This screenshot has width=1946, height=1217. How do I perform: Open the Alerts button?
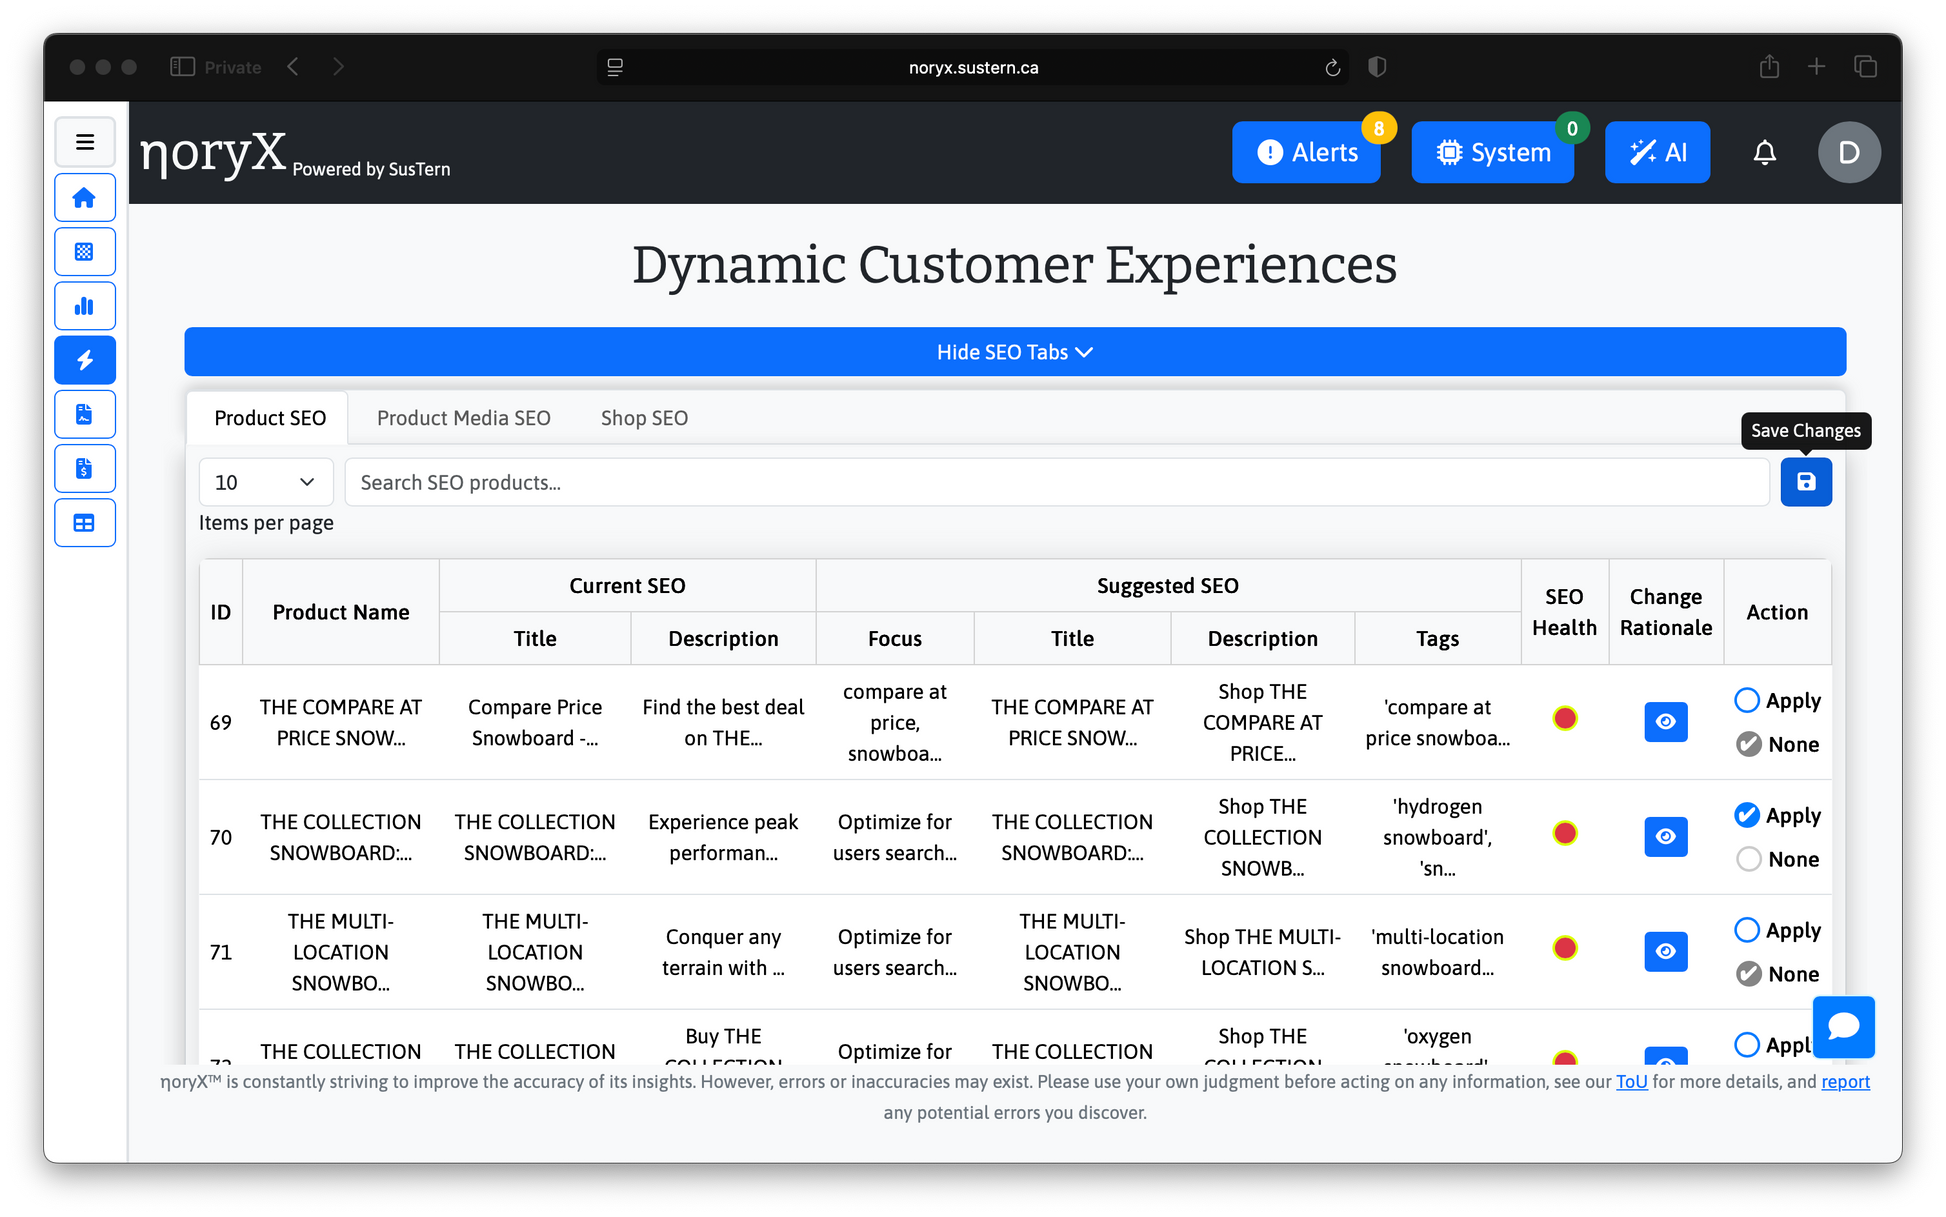click(1306, 152)
